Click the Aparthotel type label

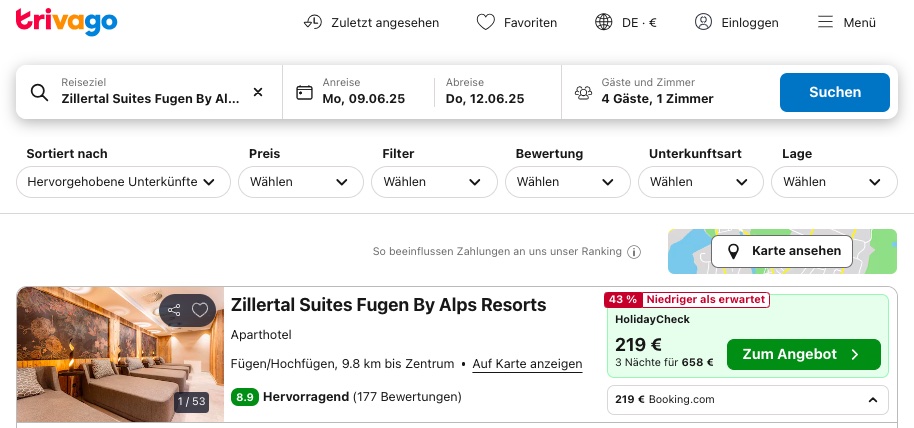pyautogui.click(x=261, y=335)
